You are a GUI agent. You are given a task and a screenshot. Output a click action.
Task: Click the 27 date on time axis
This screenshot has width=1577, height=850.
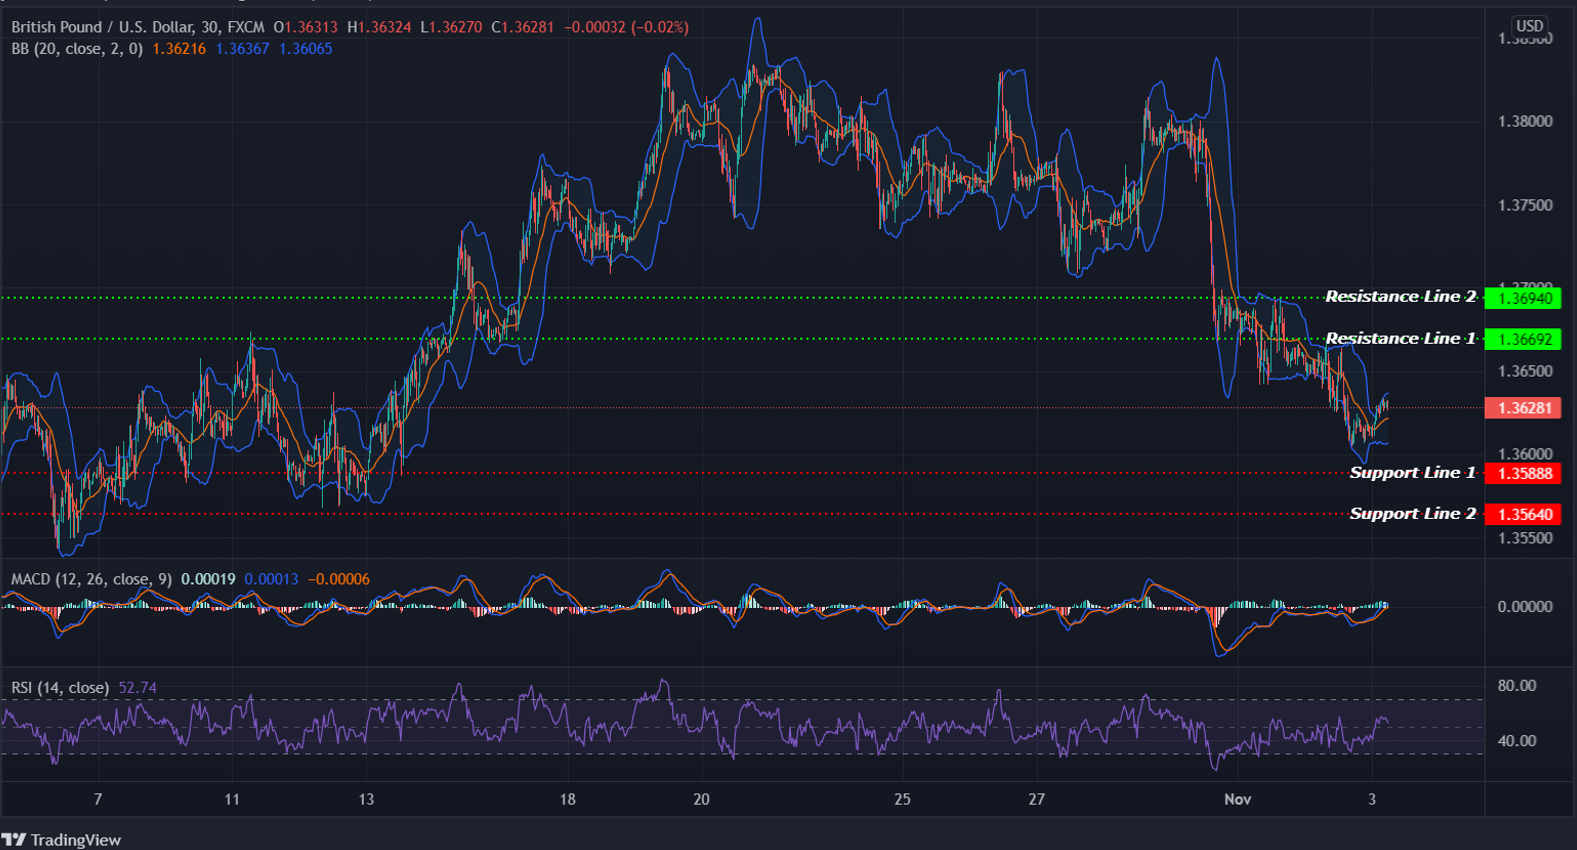pos(1036,799)
